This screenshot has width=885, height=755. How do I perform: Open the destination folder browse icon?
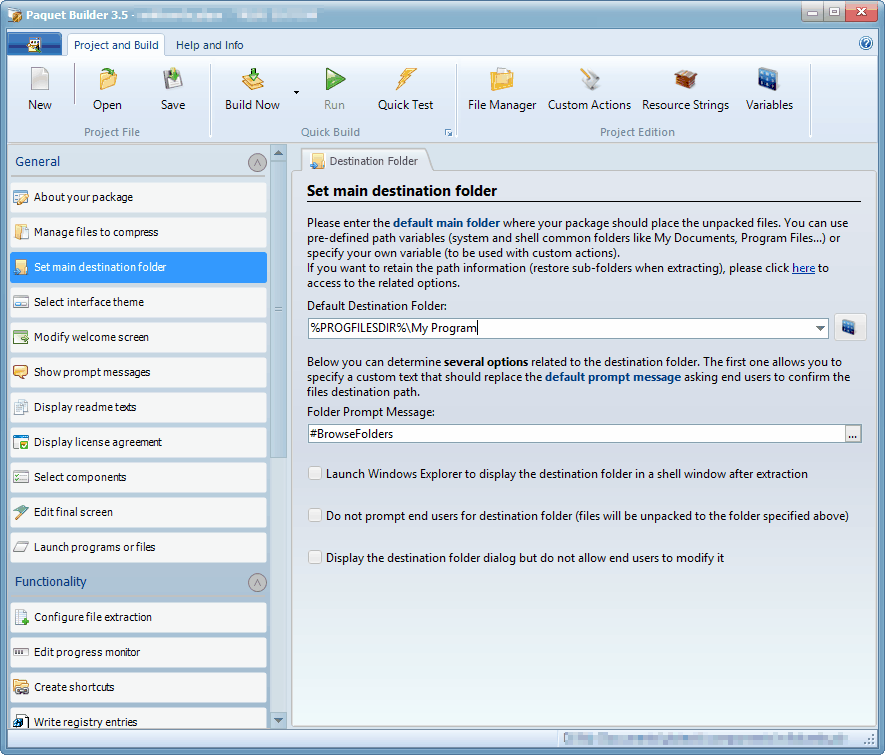(849, 327)
